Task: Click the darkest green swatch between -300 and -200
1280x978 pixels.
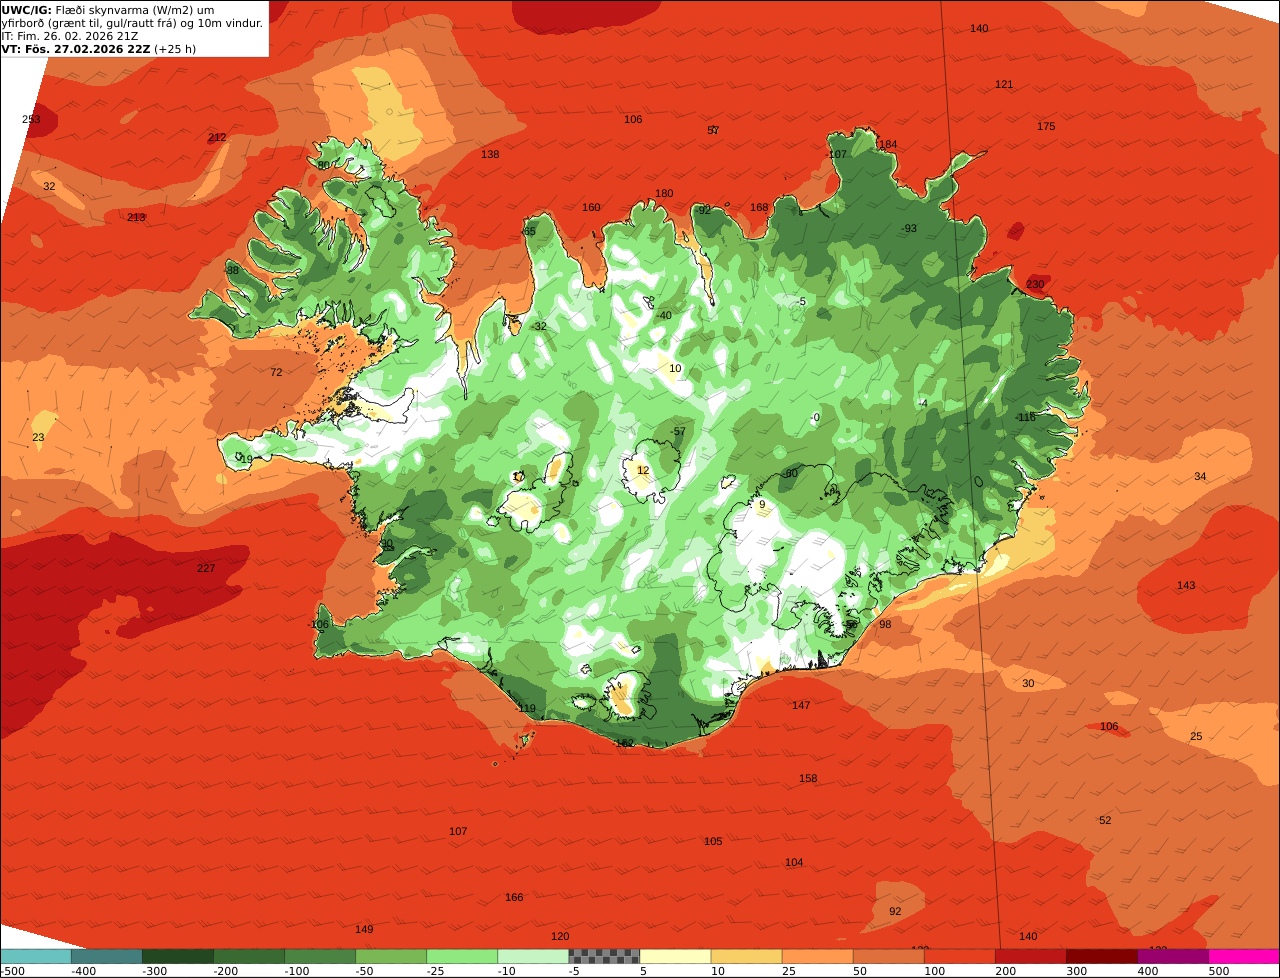Action: (178, 956)
